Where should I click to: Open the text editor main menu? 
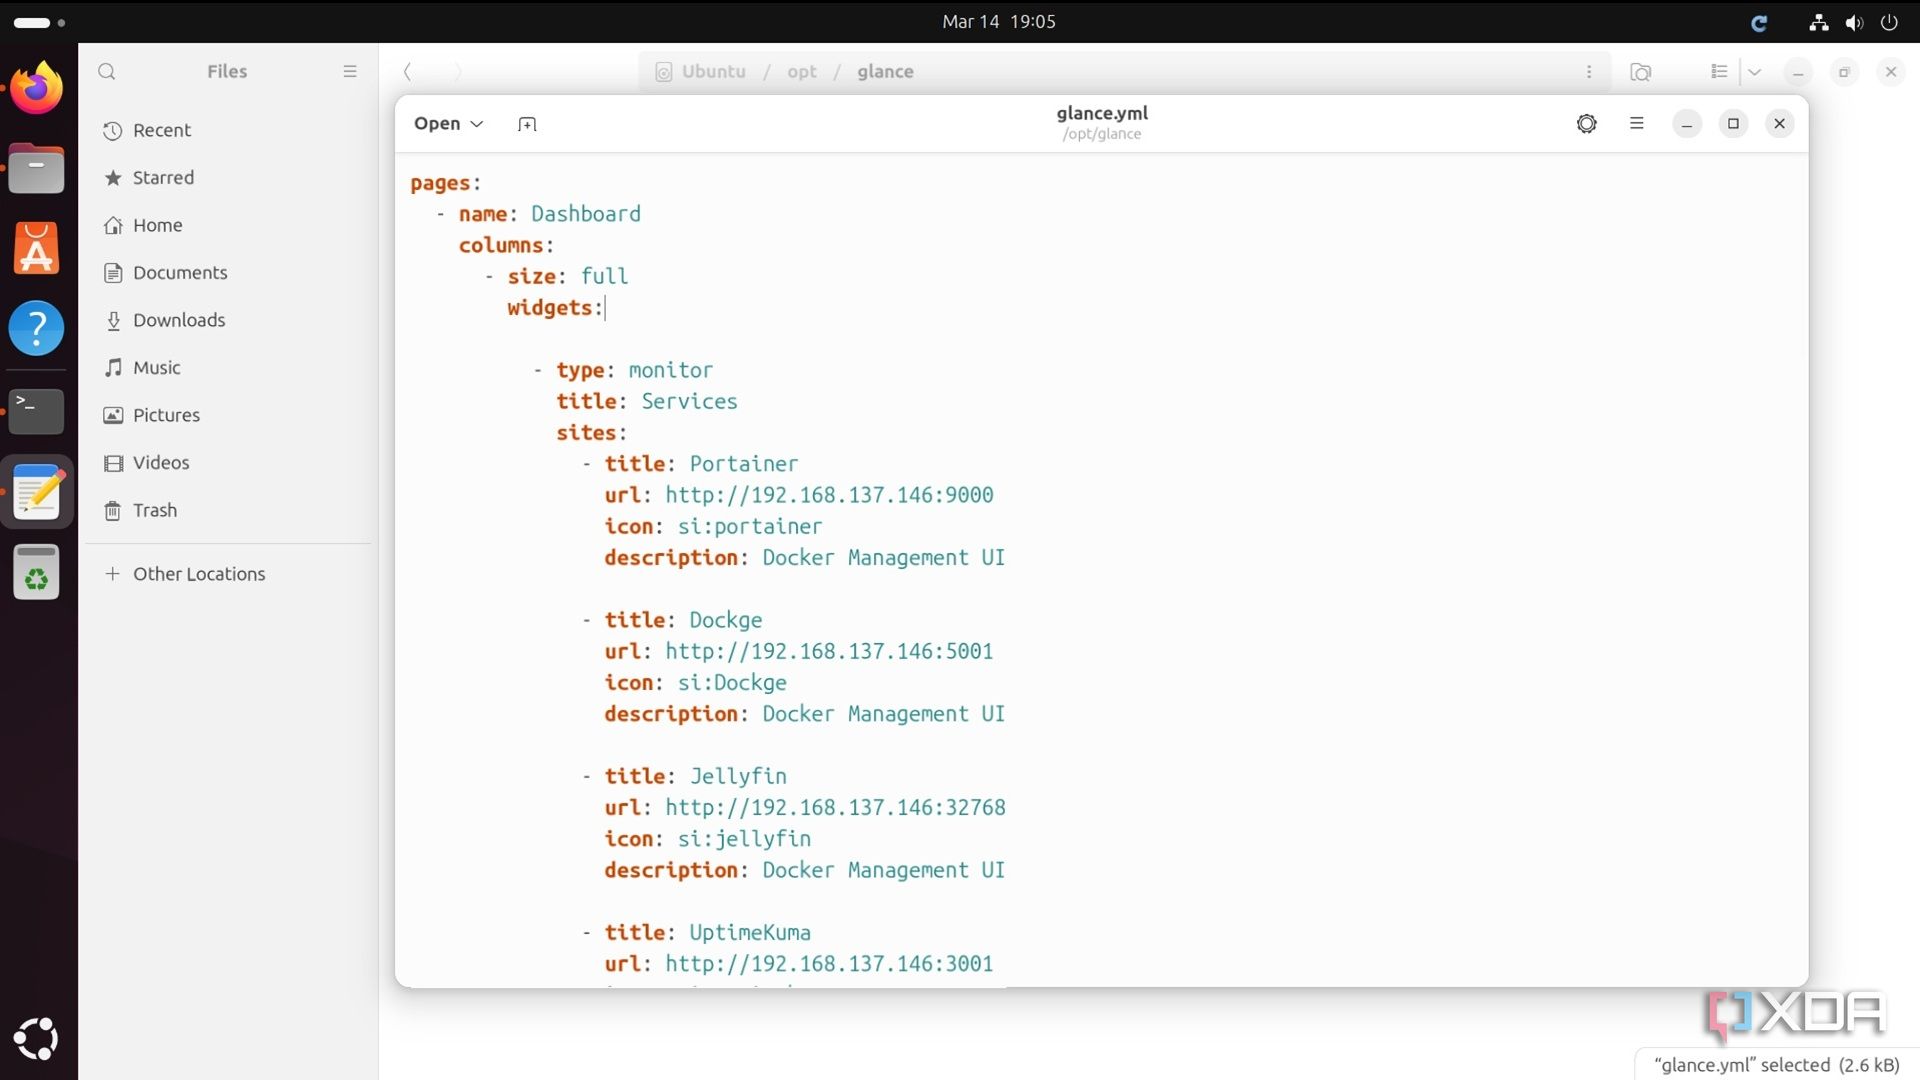tap(1637, 123)
